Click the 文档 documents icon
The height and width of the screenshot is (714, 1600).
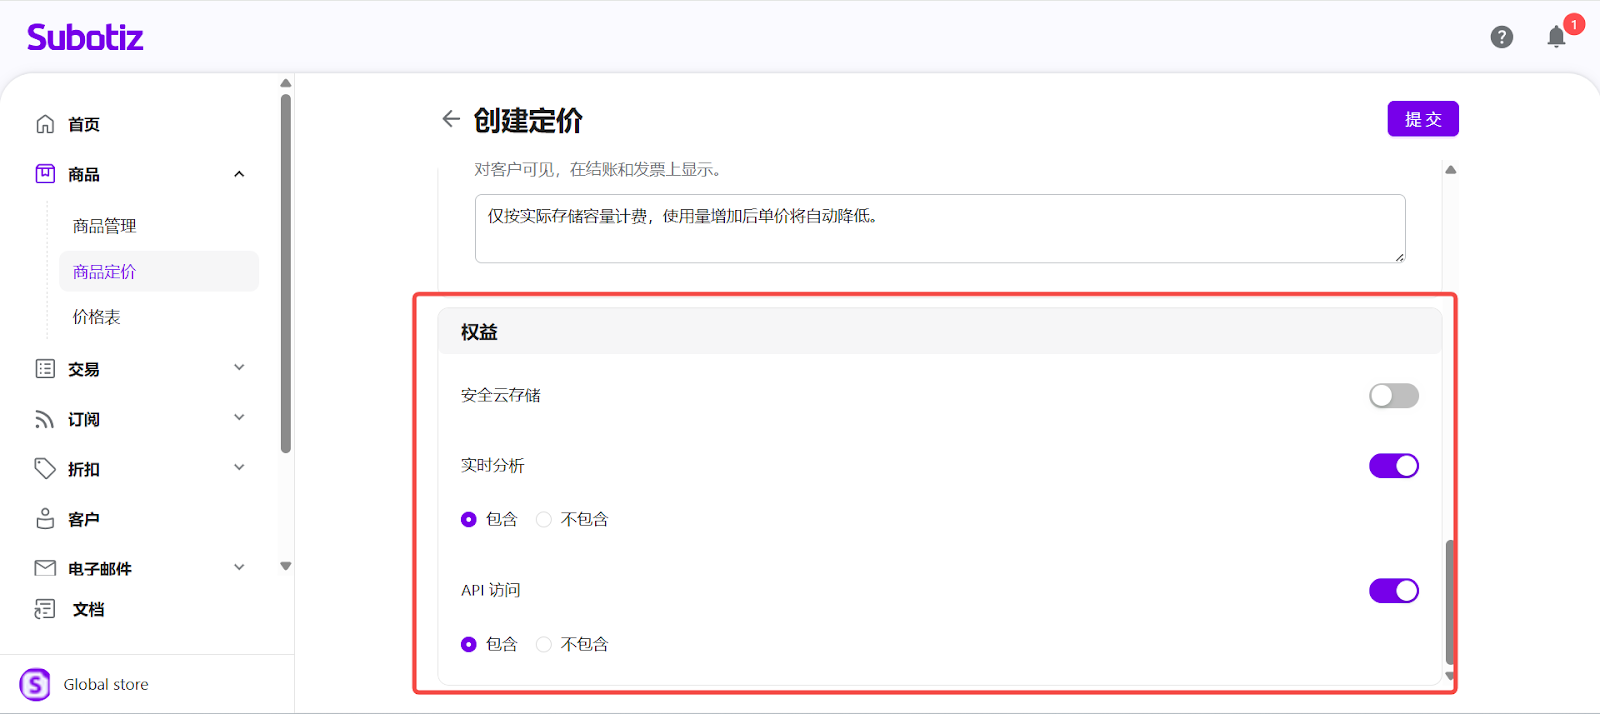pos(45,609)
